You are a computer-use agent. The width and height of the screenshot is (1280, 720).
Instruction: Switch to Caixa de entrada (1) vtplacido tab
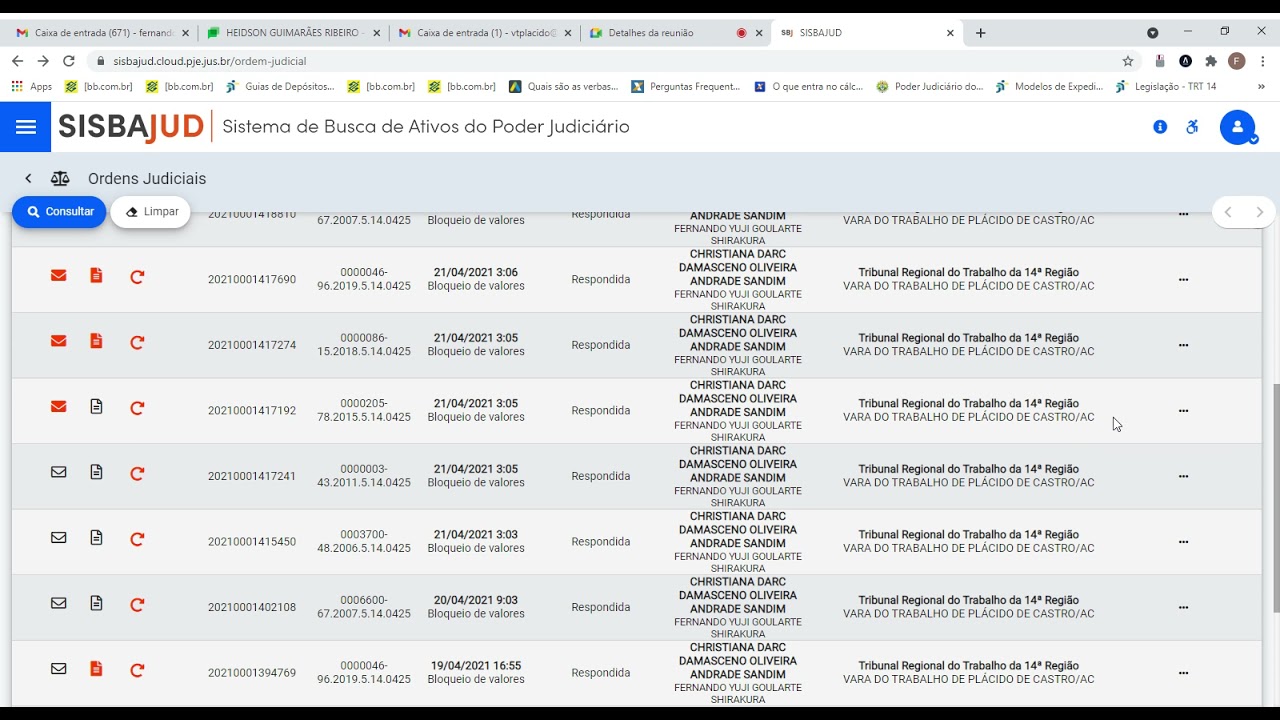(x=483, y=33)
